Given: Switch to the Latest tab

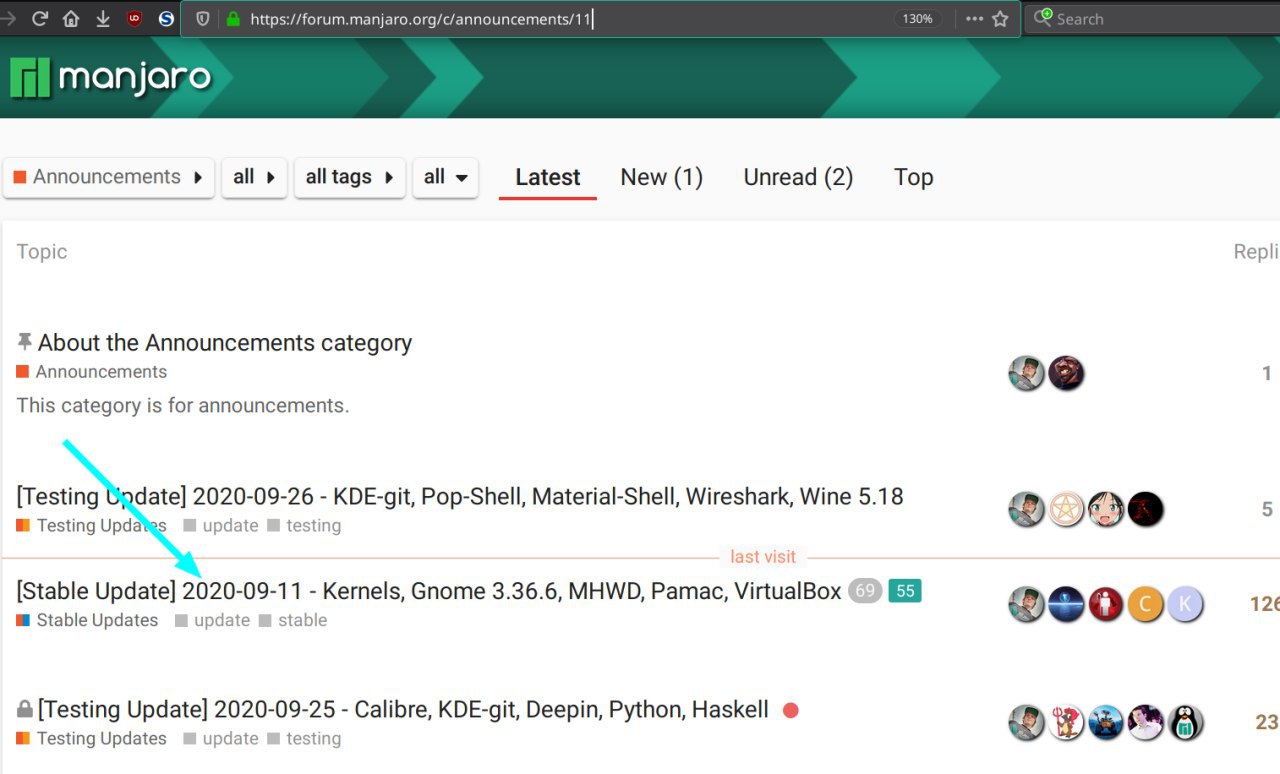Looking at the screenshot, I should click(547, 178).
